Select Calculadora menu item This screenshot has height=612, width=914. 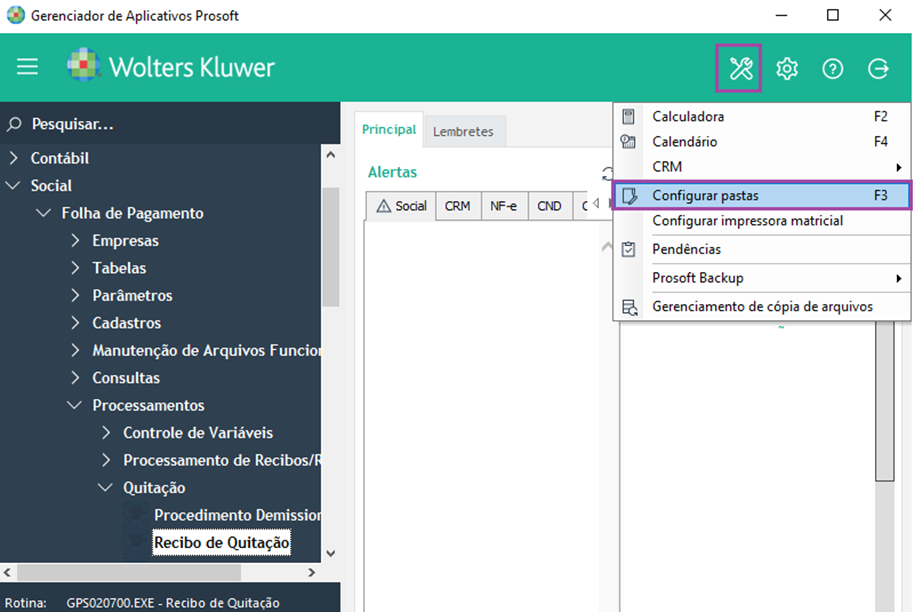(x=762, y=117)
